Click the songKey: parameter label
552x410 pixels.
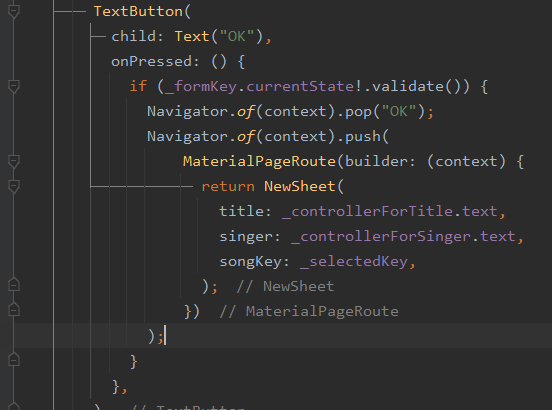(x=255, y=261)
